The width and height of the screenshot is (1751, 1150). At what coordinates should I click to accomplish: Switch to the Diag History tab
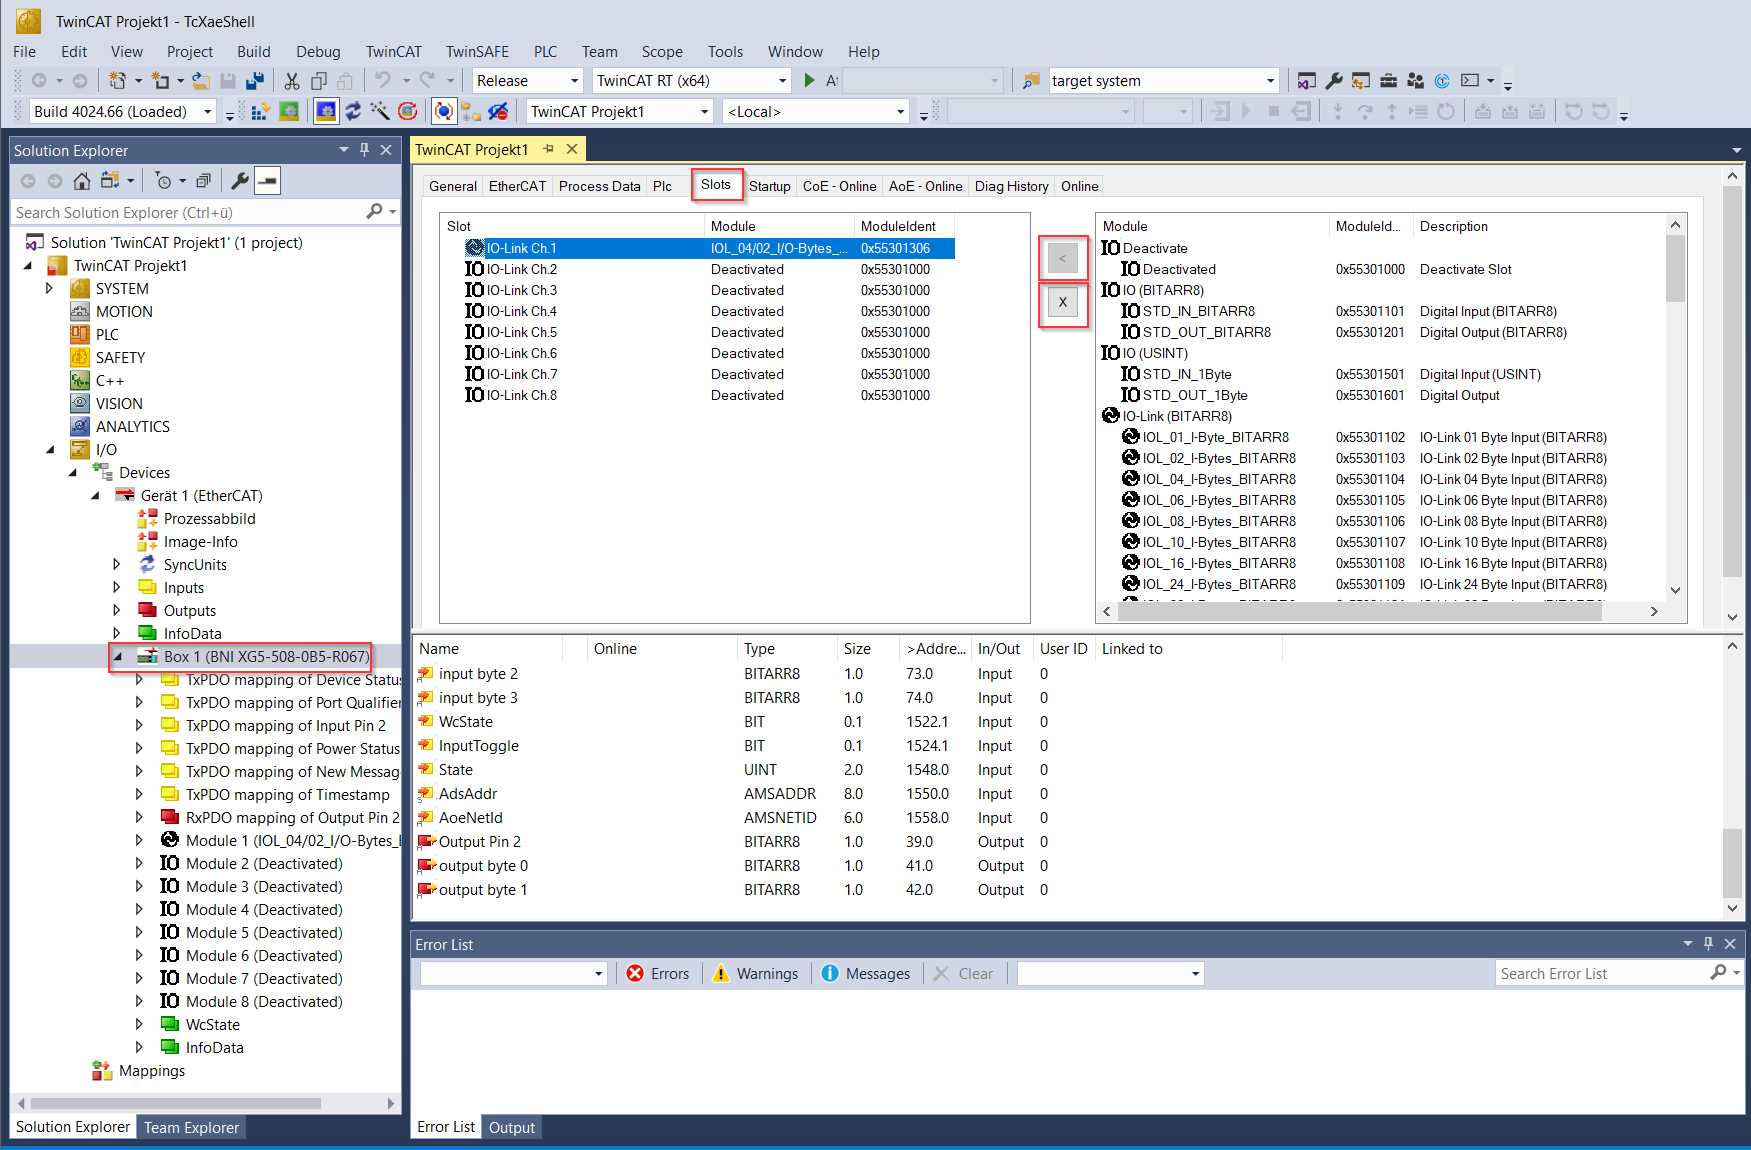pos(1011,186)
